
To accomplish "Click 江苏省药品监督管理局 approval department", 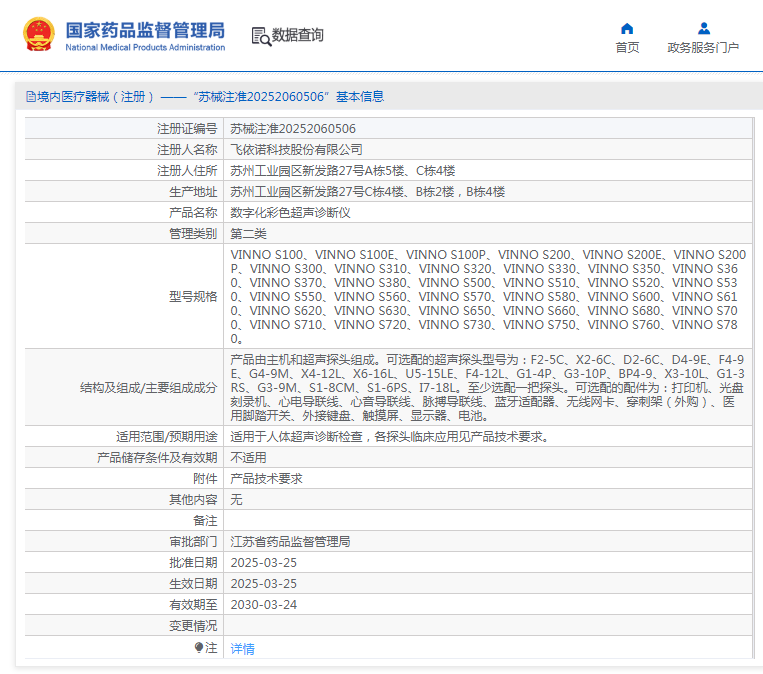I will tap(290, 542).
